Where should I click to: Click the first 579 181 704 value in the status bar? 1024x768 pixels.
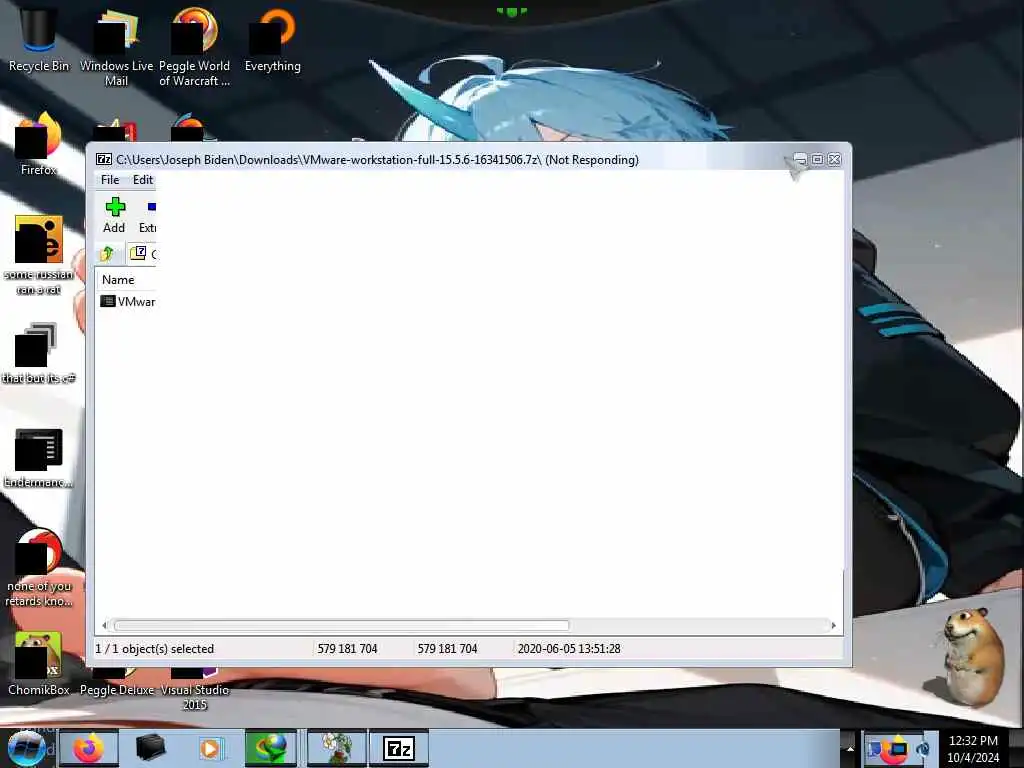coord(347,648)
